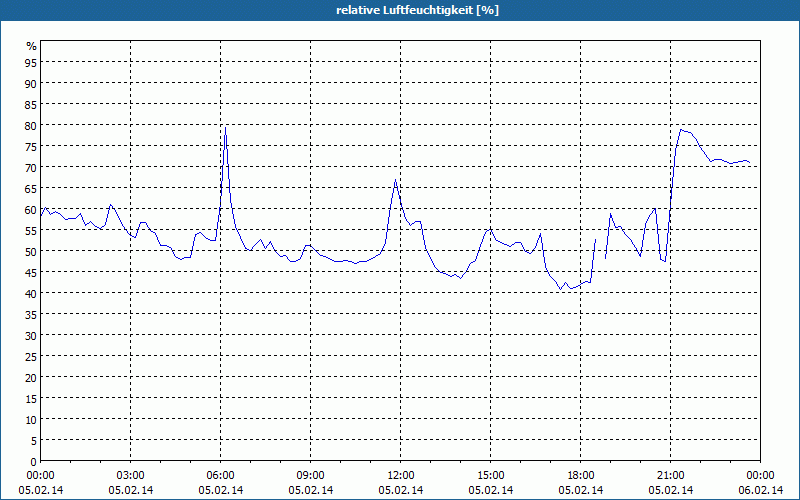Select the '15' y-axis value label
Screen dimensions: 800x500
click(x=31, y=398)
